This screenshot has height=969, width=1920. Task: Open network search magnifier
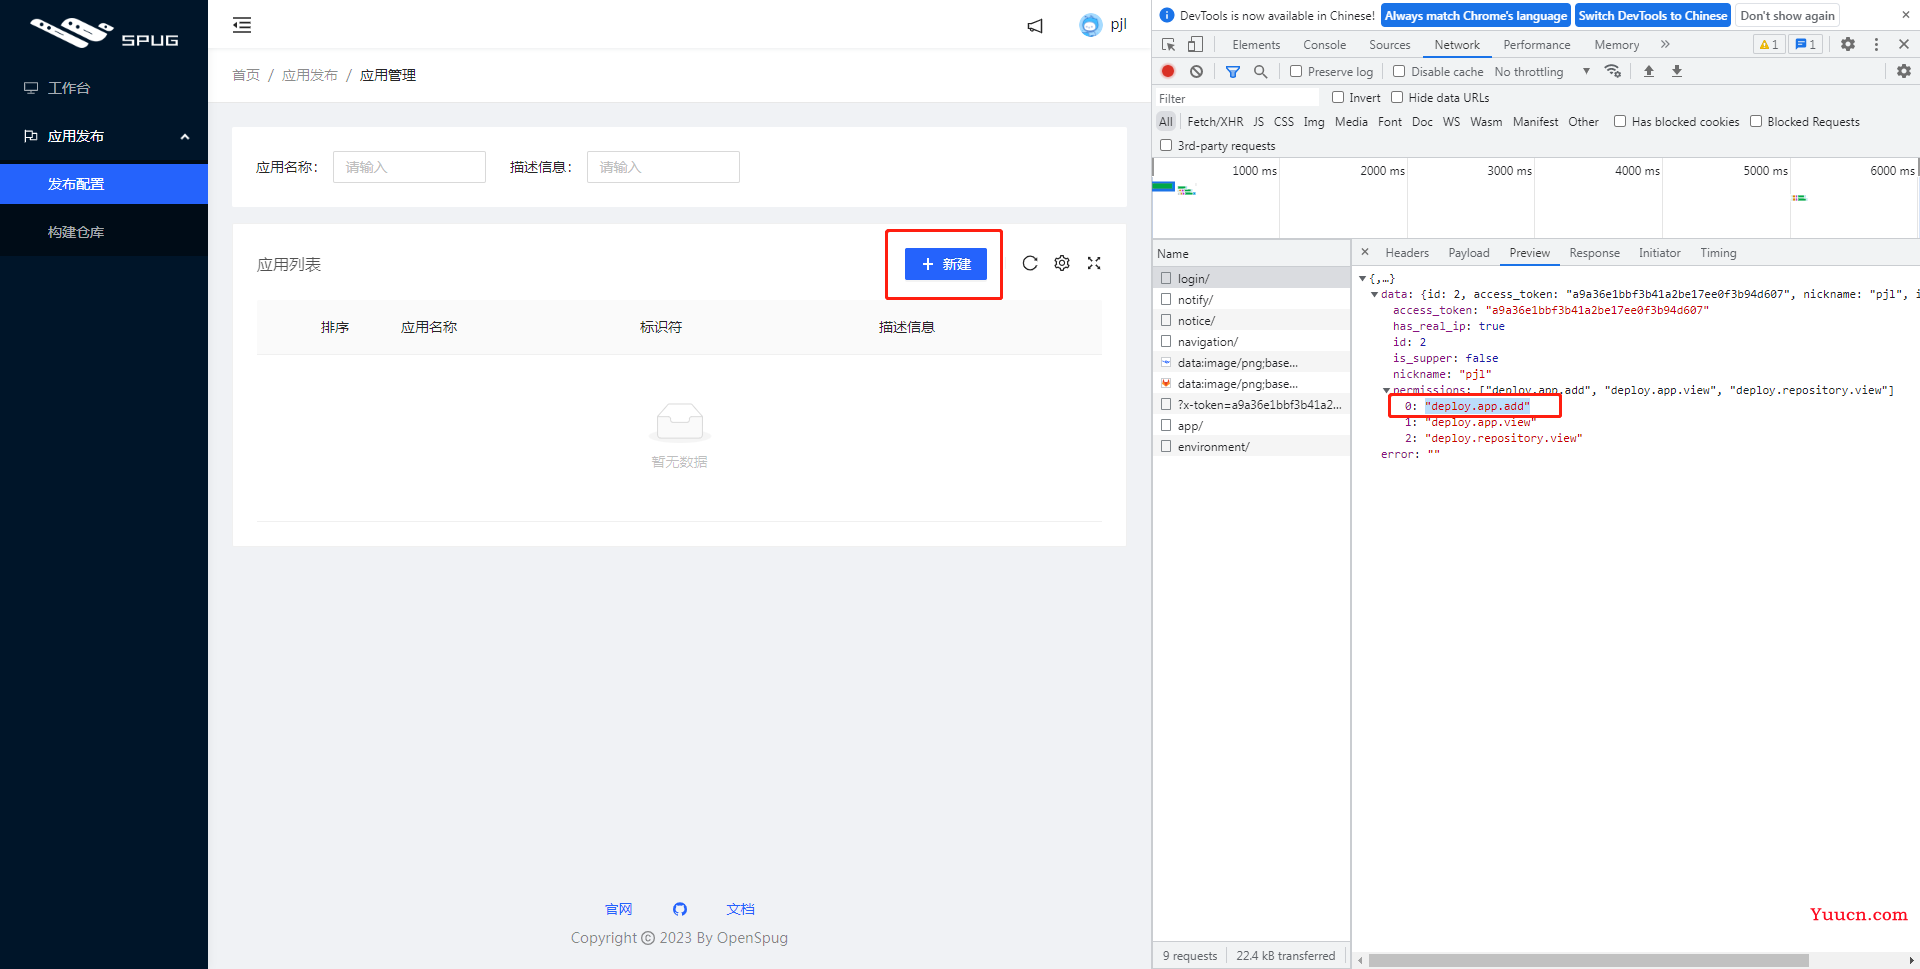[1261, 71]
